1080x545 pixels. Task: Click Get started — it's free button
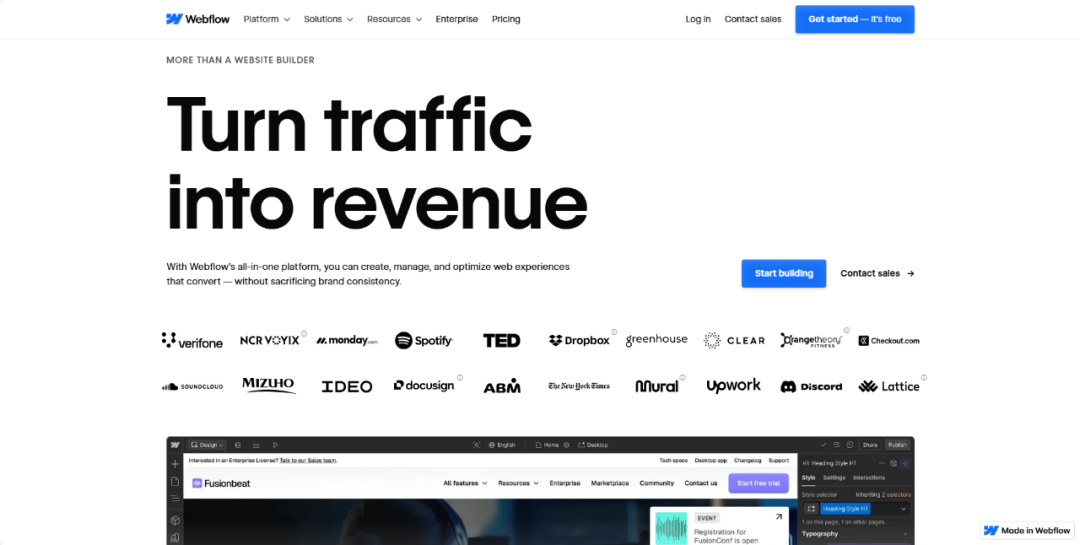pos(855,19)
